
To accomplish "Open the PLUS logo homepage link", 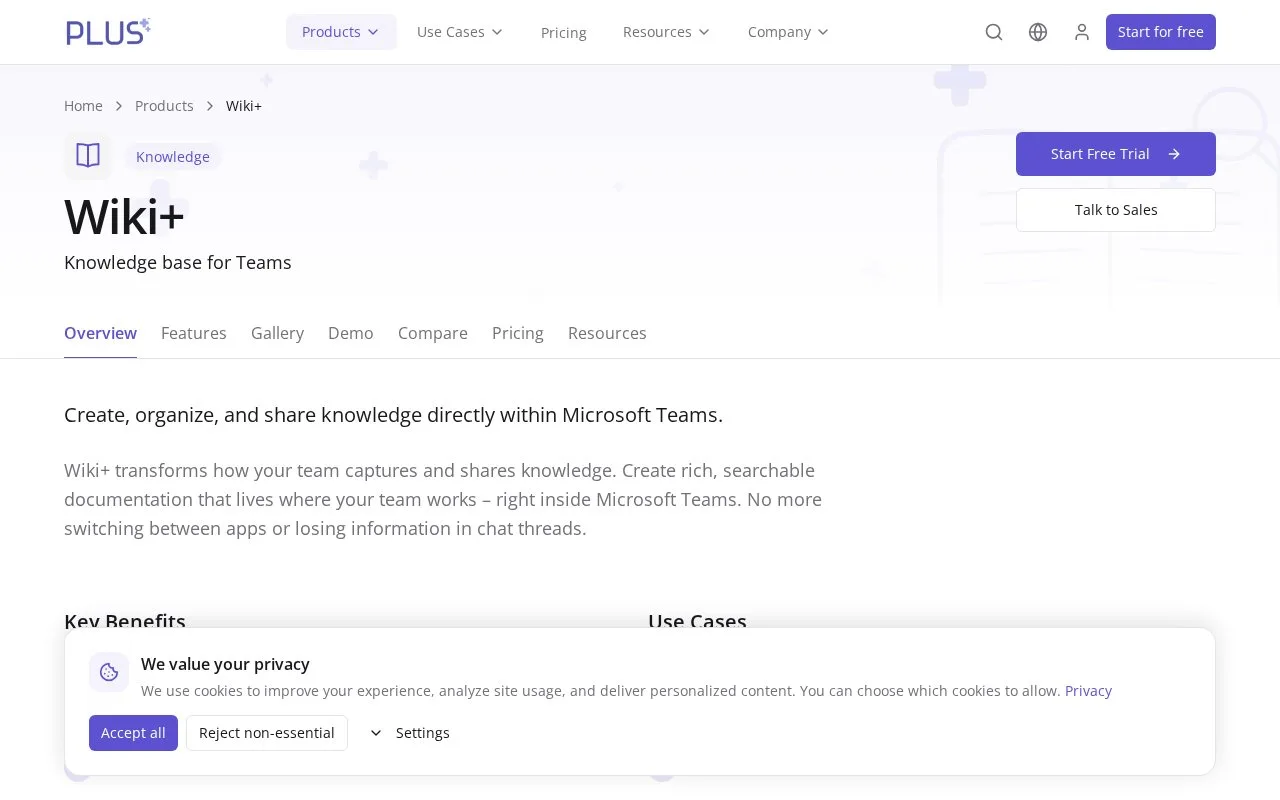I will [108, 32].
